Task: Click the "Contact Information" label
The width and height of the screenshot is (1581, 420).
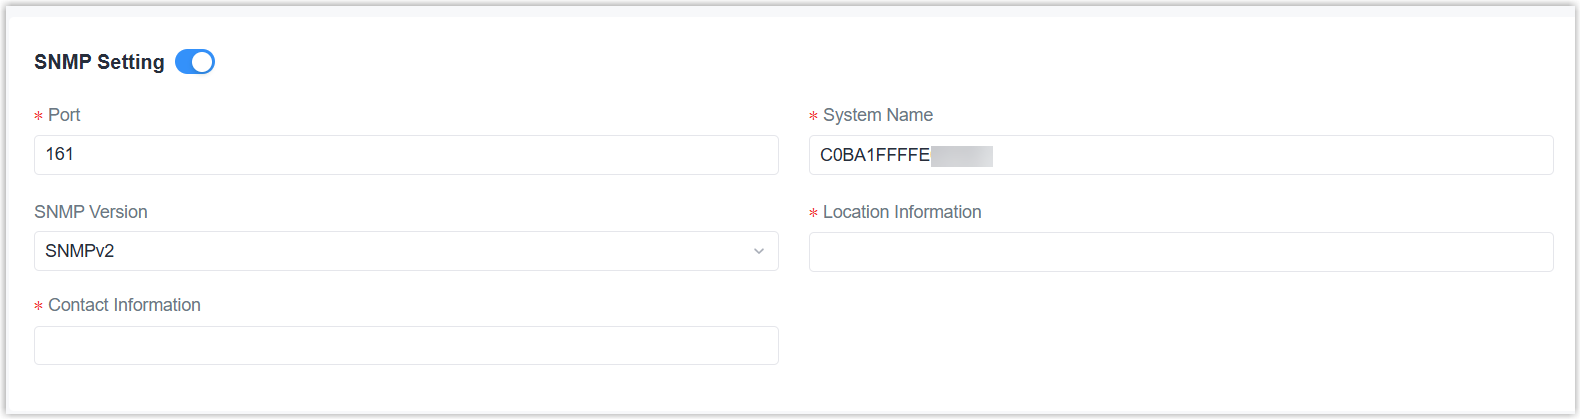Action: coord(124,305)
